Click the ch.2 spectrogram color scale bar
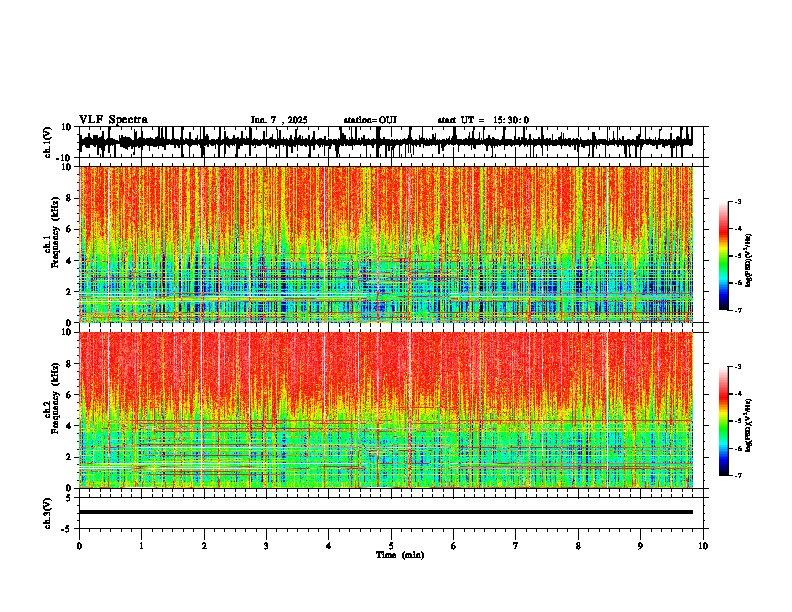Viewport: 792px width, 612px height. (x=724, y=421)
